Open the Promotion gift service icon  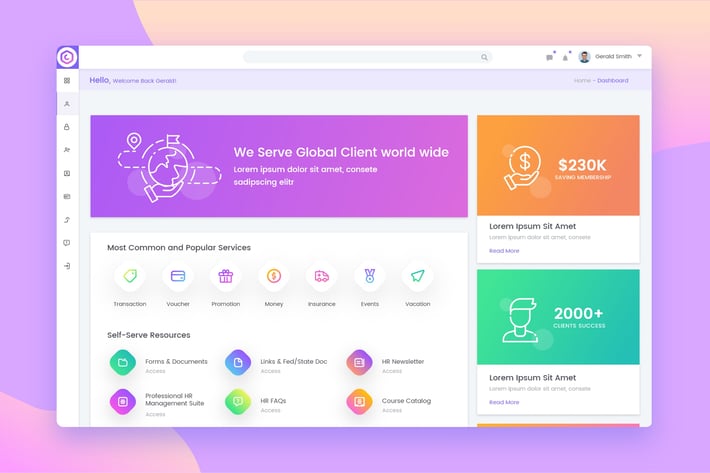pyautogui.click(x=225, y=276)
